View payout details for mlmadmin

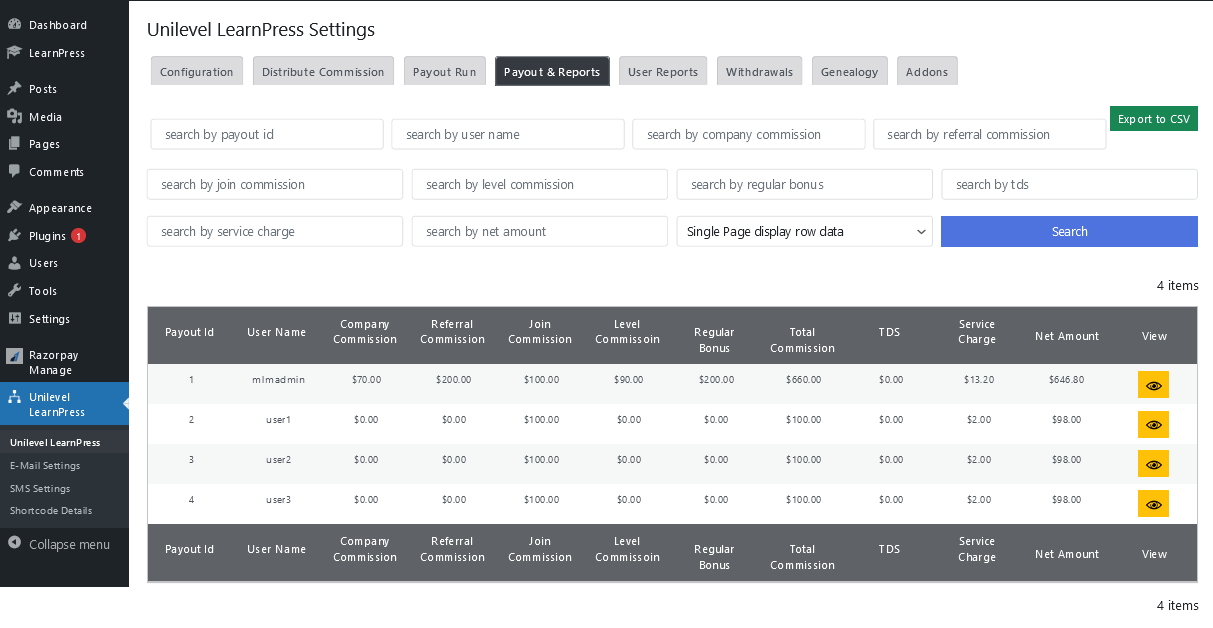[x=1153, y=384]
